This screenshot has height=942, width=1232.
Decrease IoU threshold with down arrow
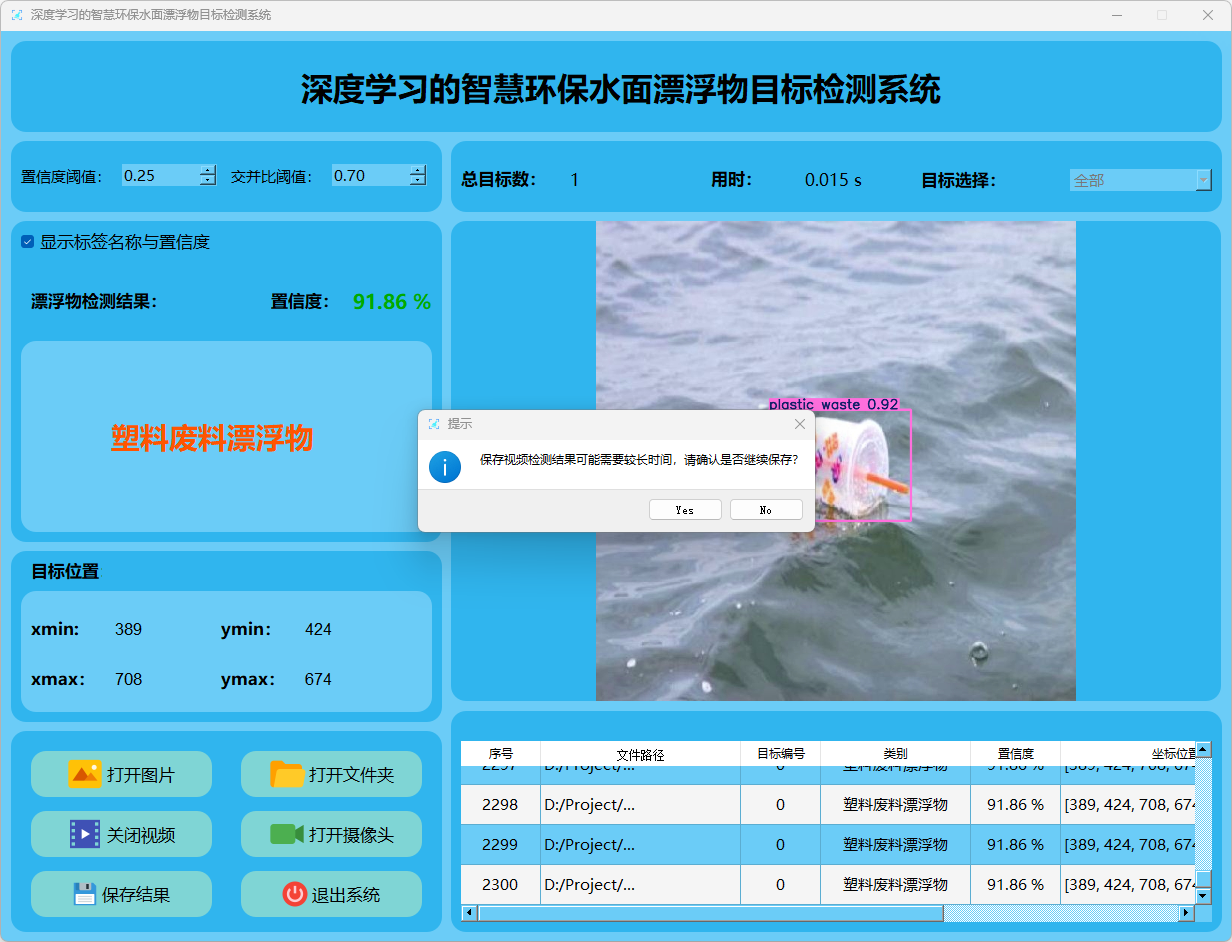(417, 181)
